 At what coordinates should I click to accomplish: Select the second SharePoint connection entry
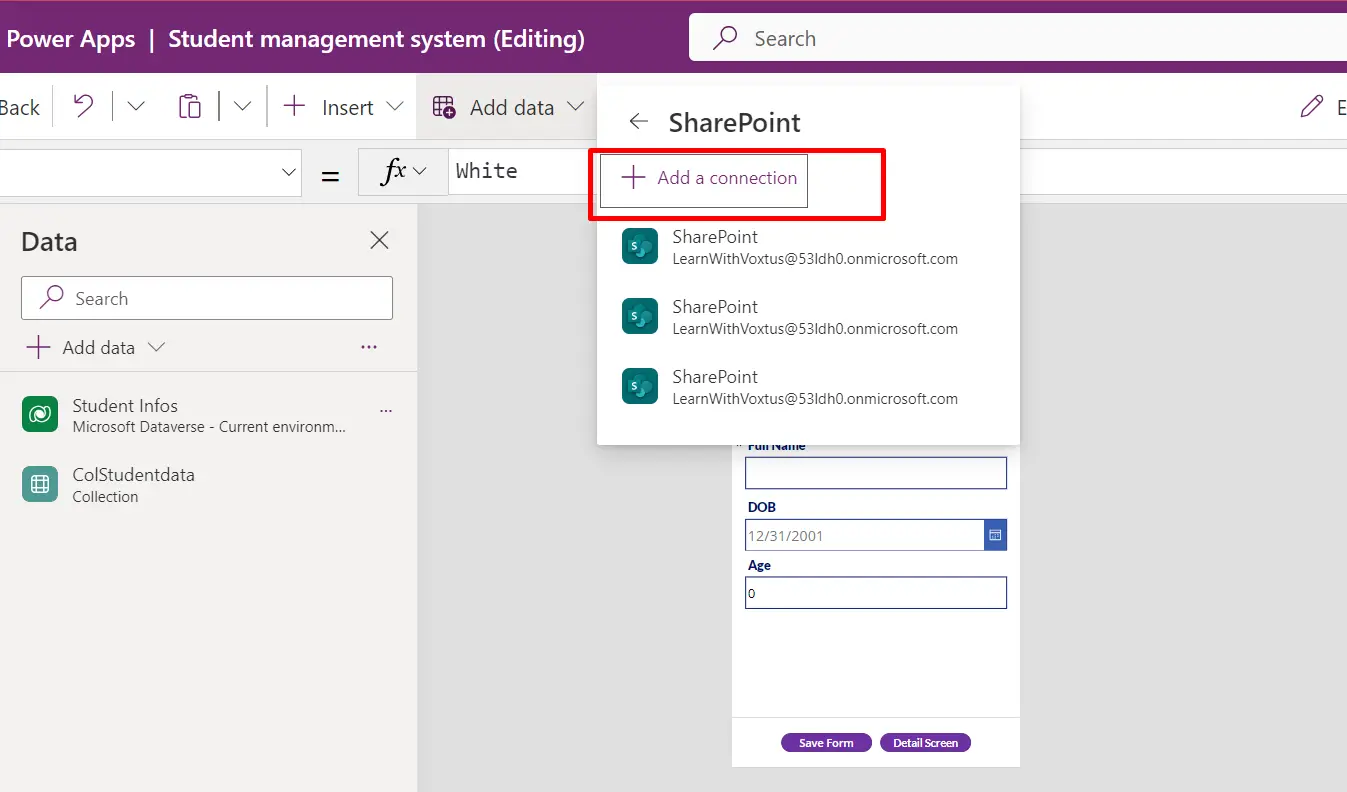808,316
